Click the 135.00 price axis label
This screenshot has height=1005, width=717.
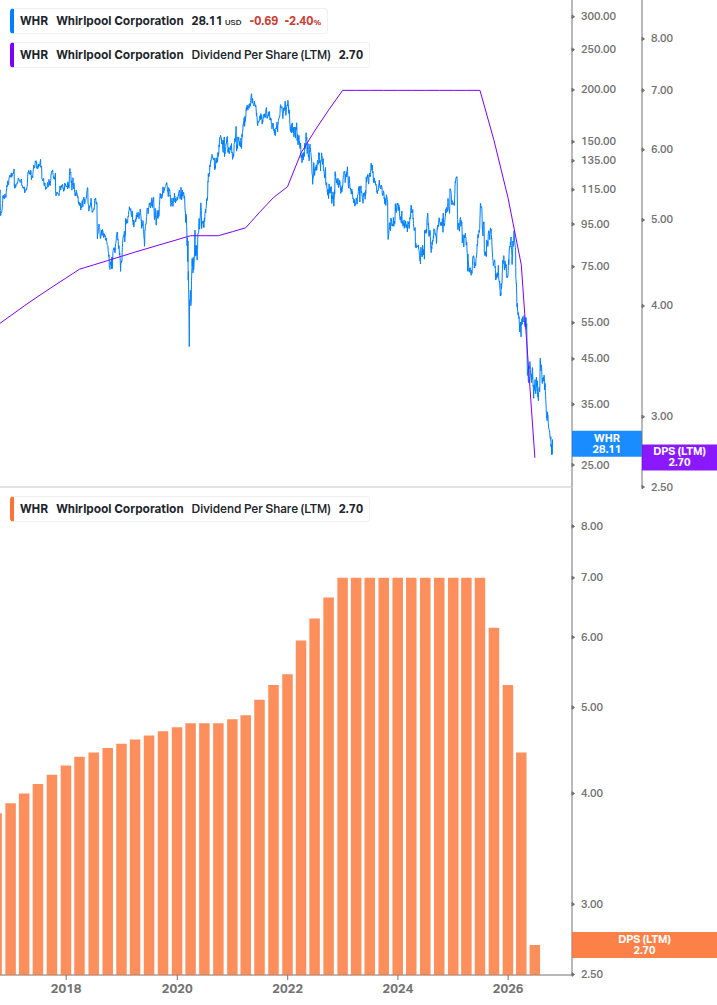pos(598,160)
